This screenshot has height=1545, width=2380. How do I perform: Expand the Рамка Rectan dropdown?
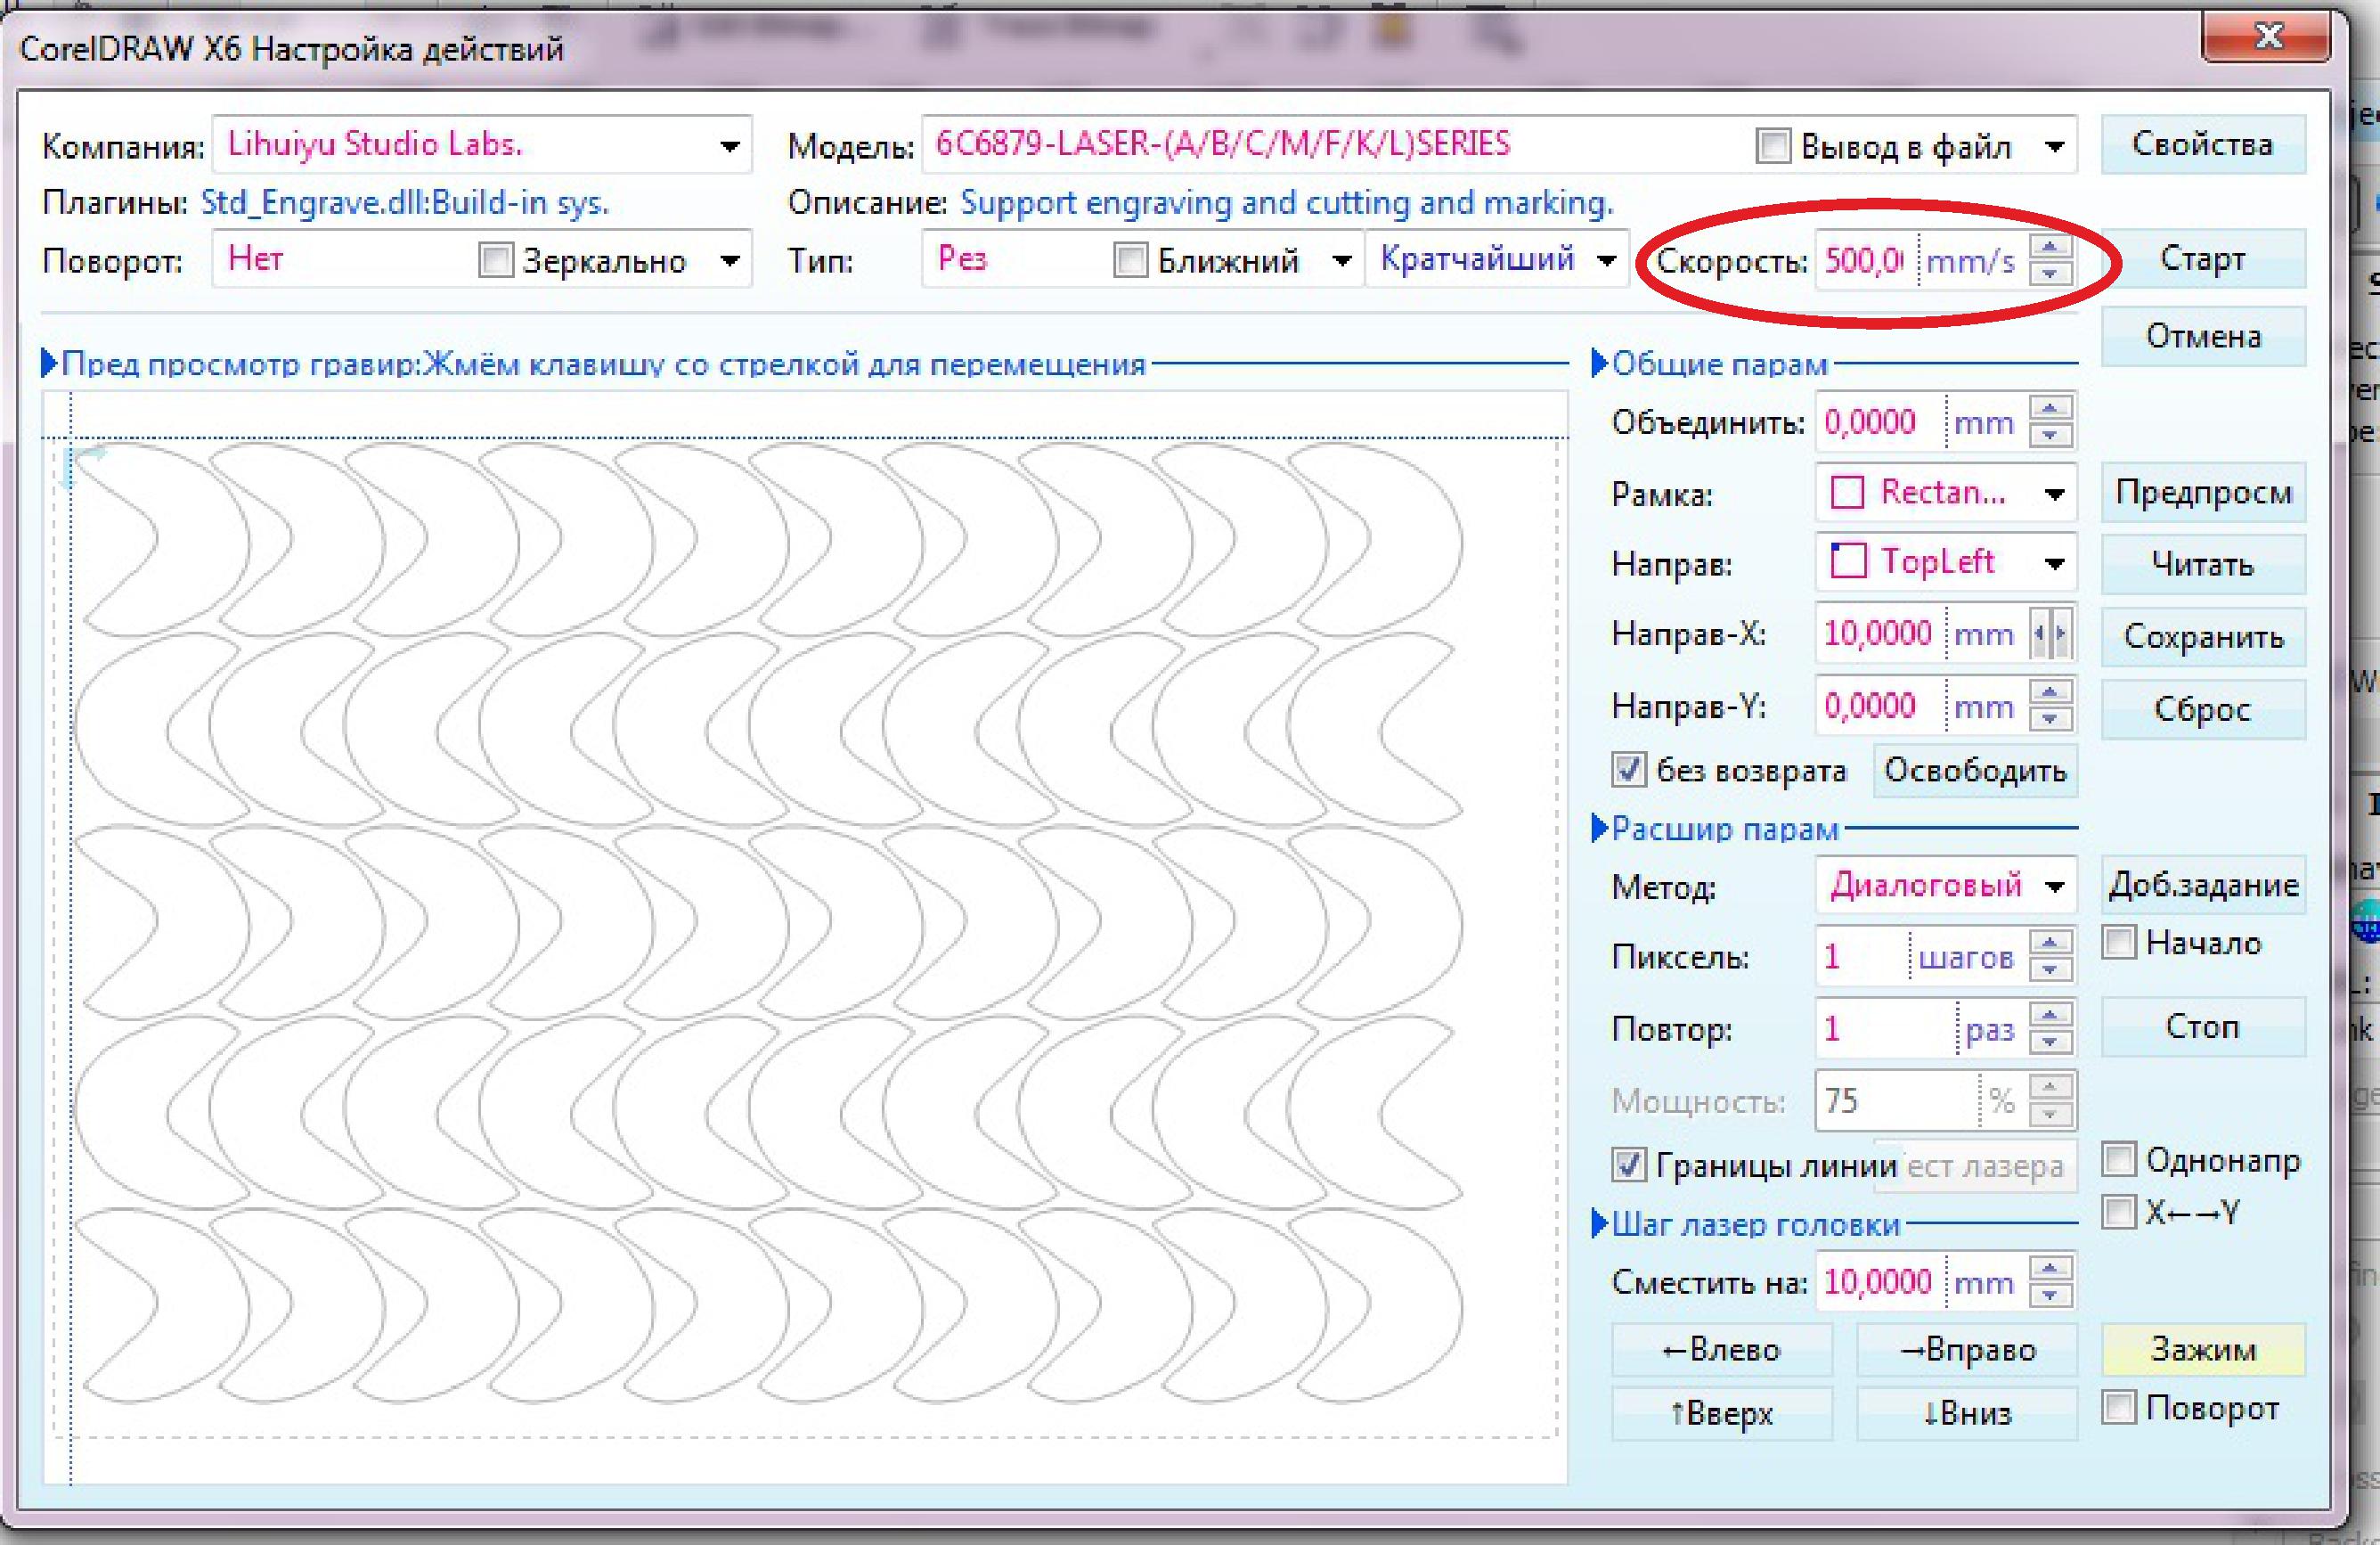[x=2054, y=494]
